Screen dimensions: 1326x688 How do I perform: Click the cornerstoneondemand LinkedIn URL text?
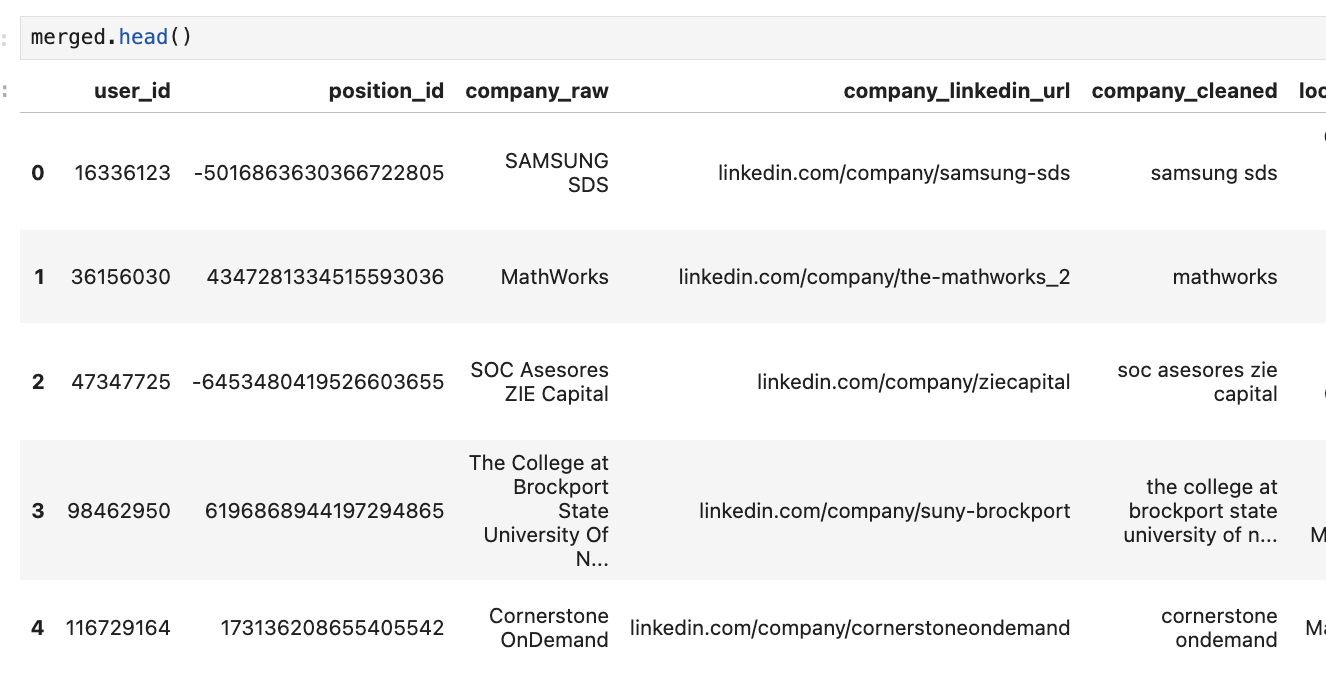[849, 628]
